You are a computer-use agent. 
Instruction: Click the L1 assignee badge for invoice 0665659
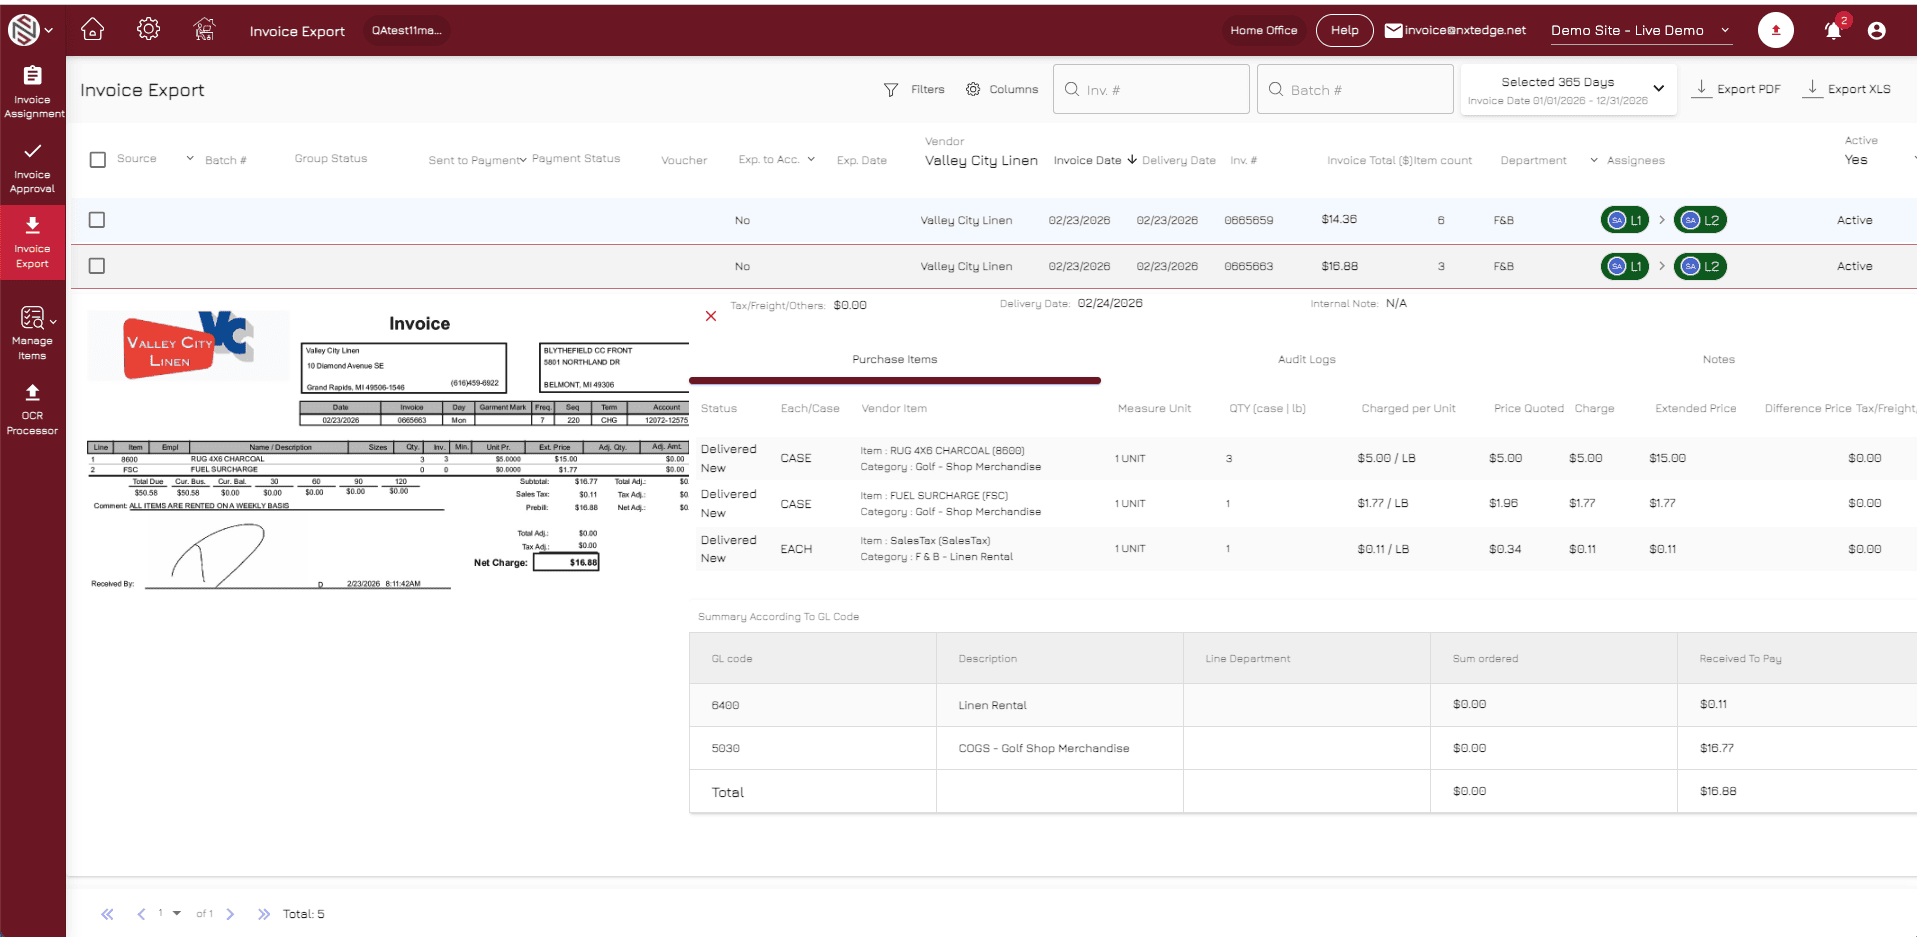1624,220
